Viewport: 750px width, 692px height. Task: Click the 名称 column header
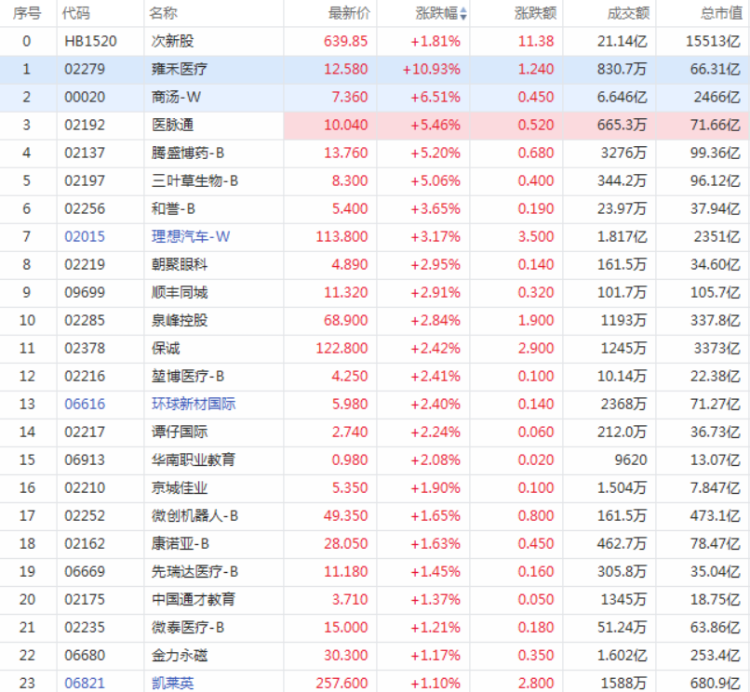[x=163, y=13]
